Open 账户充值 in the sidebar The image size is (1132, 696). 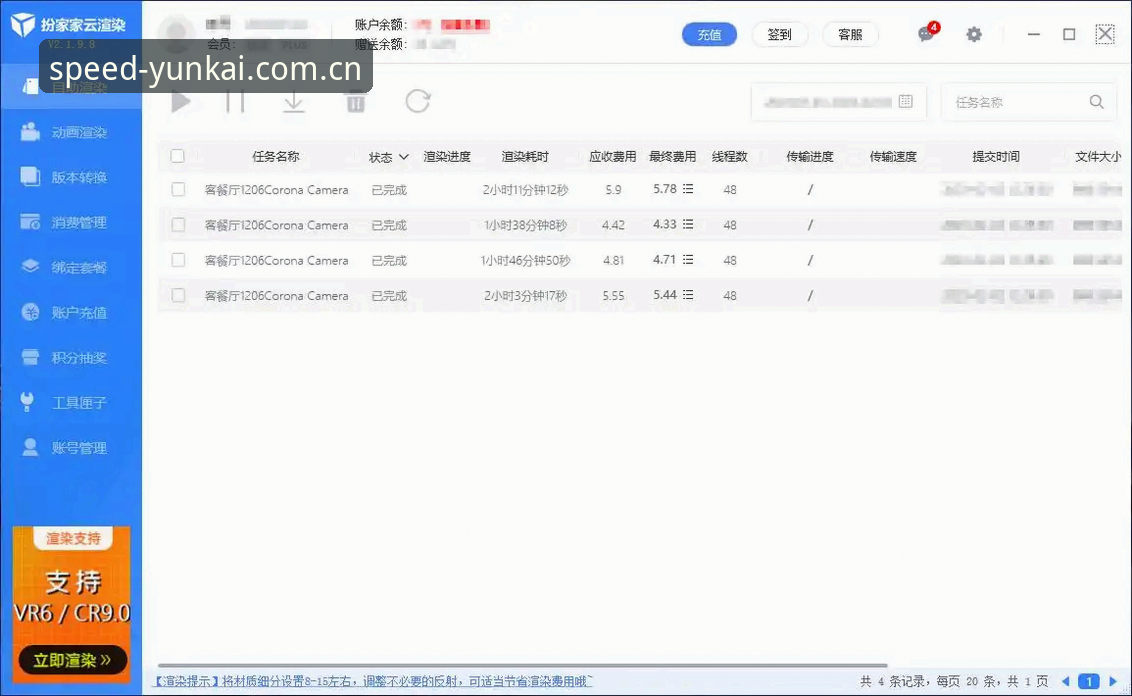click(71, 313)
